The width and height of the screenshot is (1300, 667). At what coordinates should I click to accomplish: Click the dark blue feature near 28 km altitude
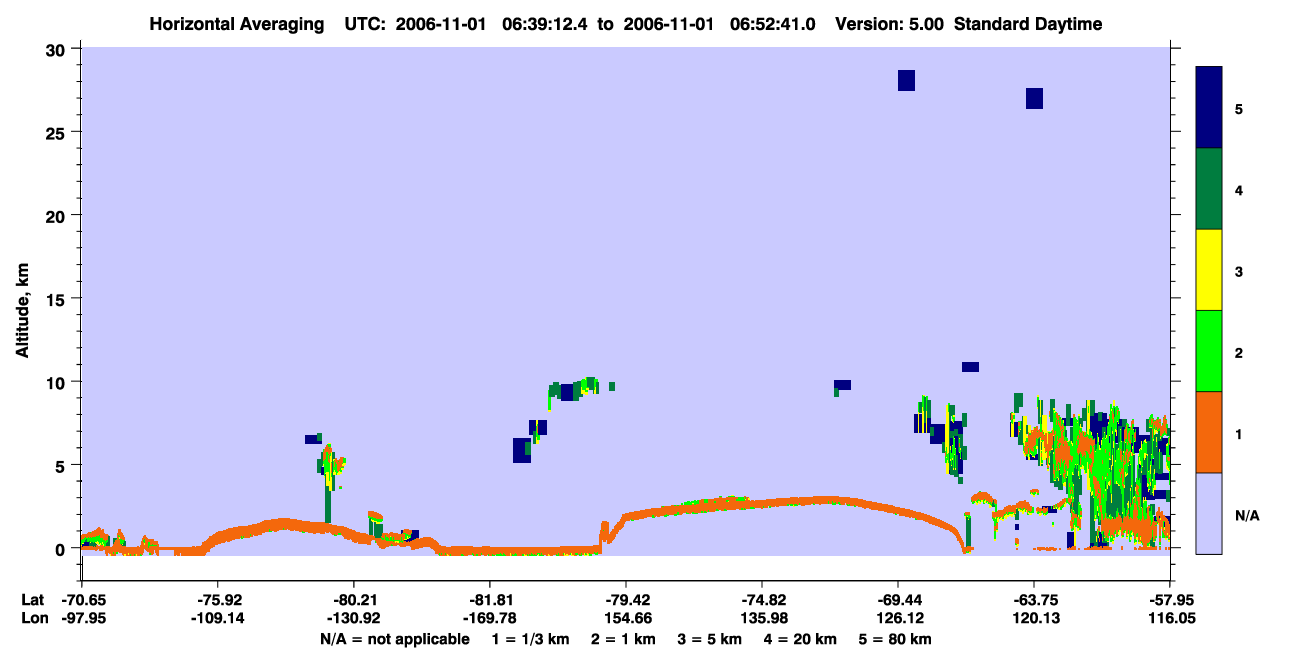[906, 81]
